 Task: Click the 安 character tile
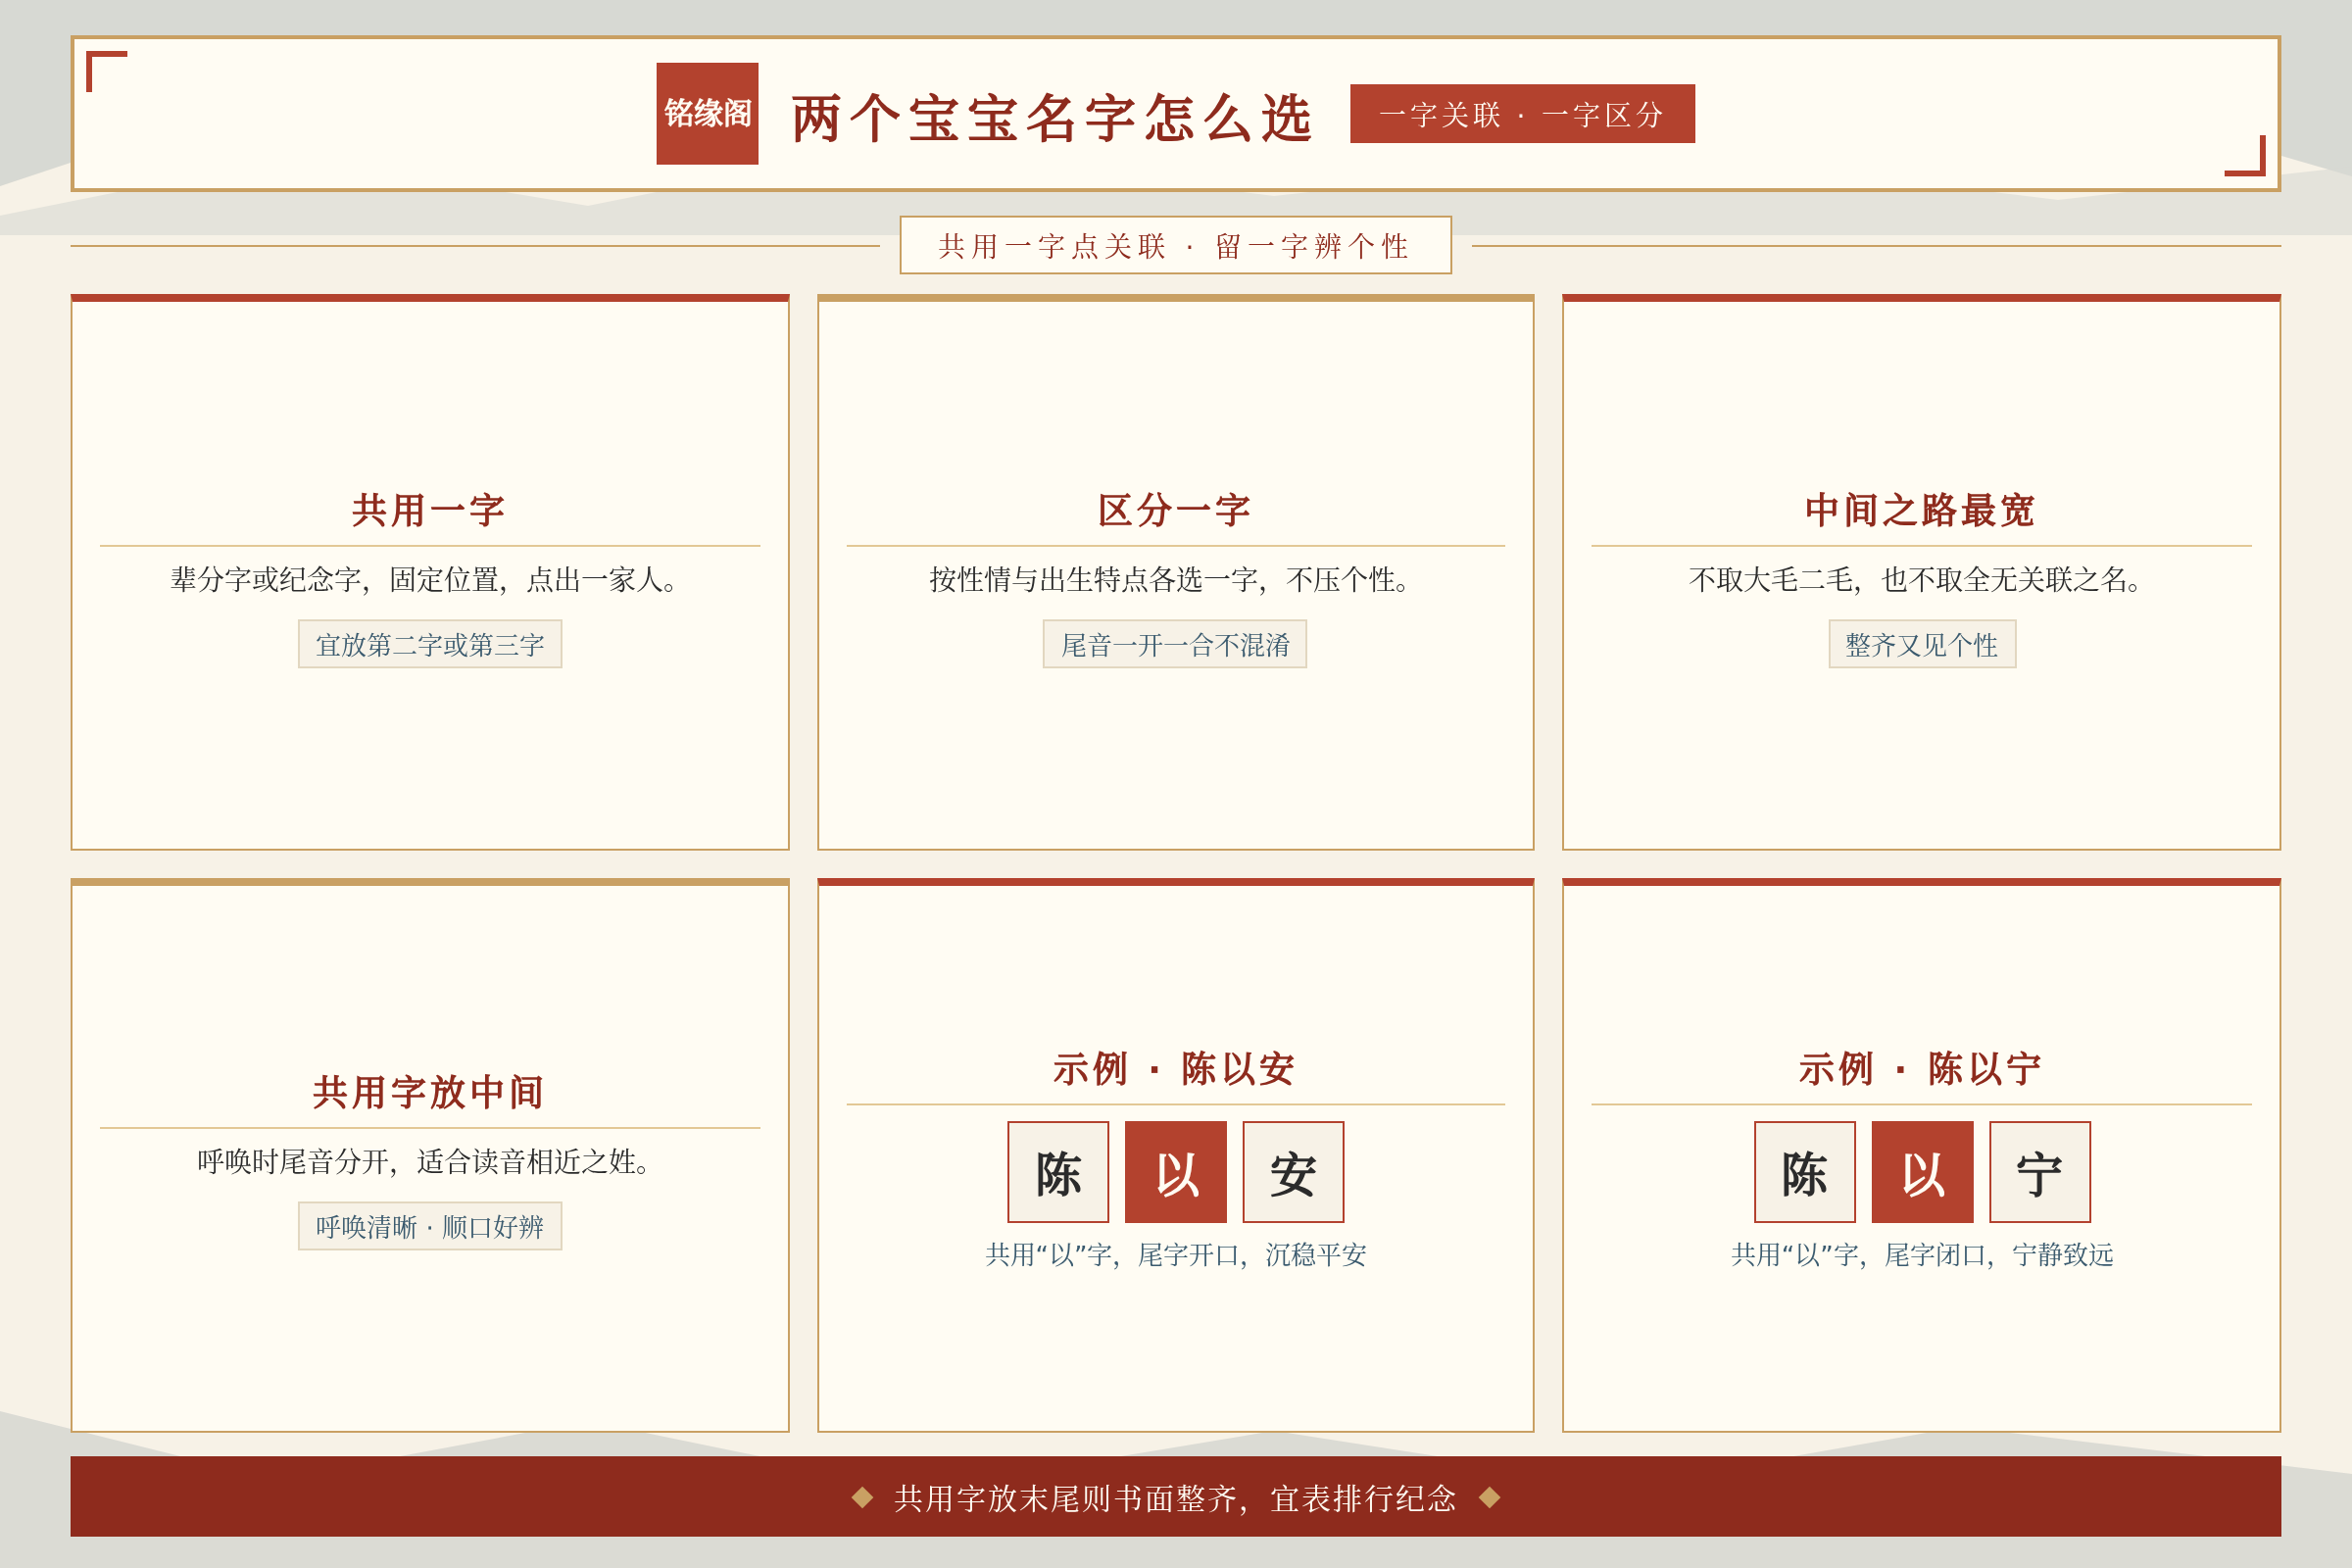[x=1293, y=1172]
